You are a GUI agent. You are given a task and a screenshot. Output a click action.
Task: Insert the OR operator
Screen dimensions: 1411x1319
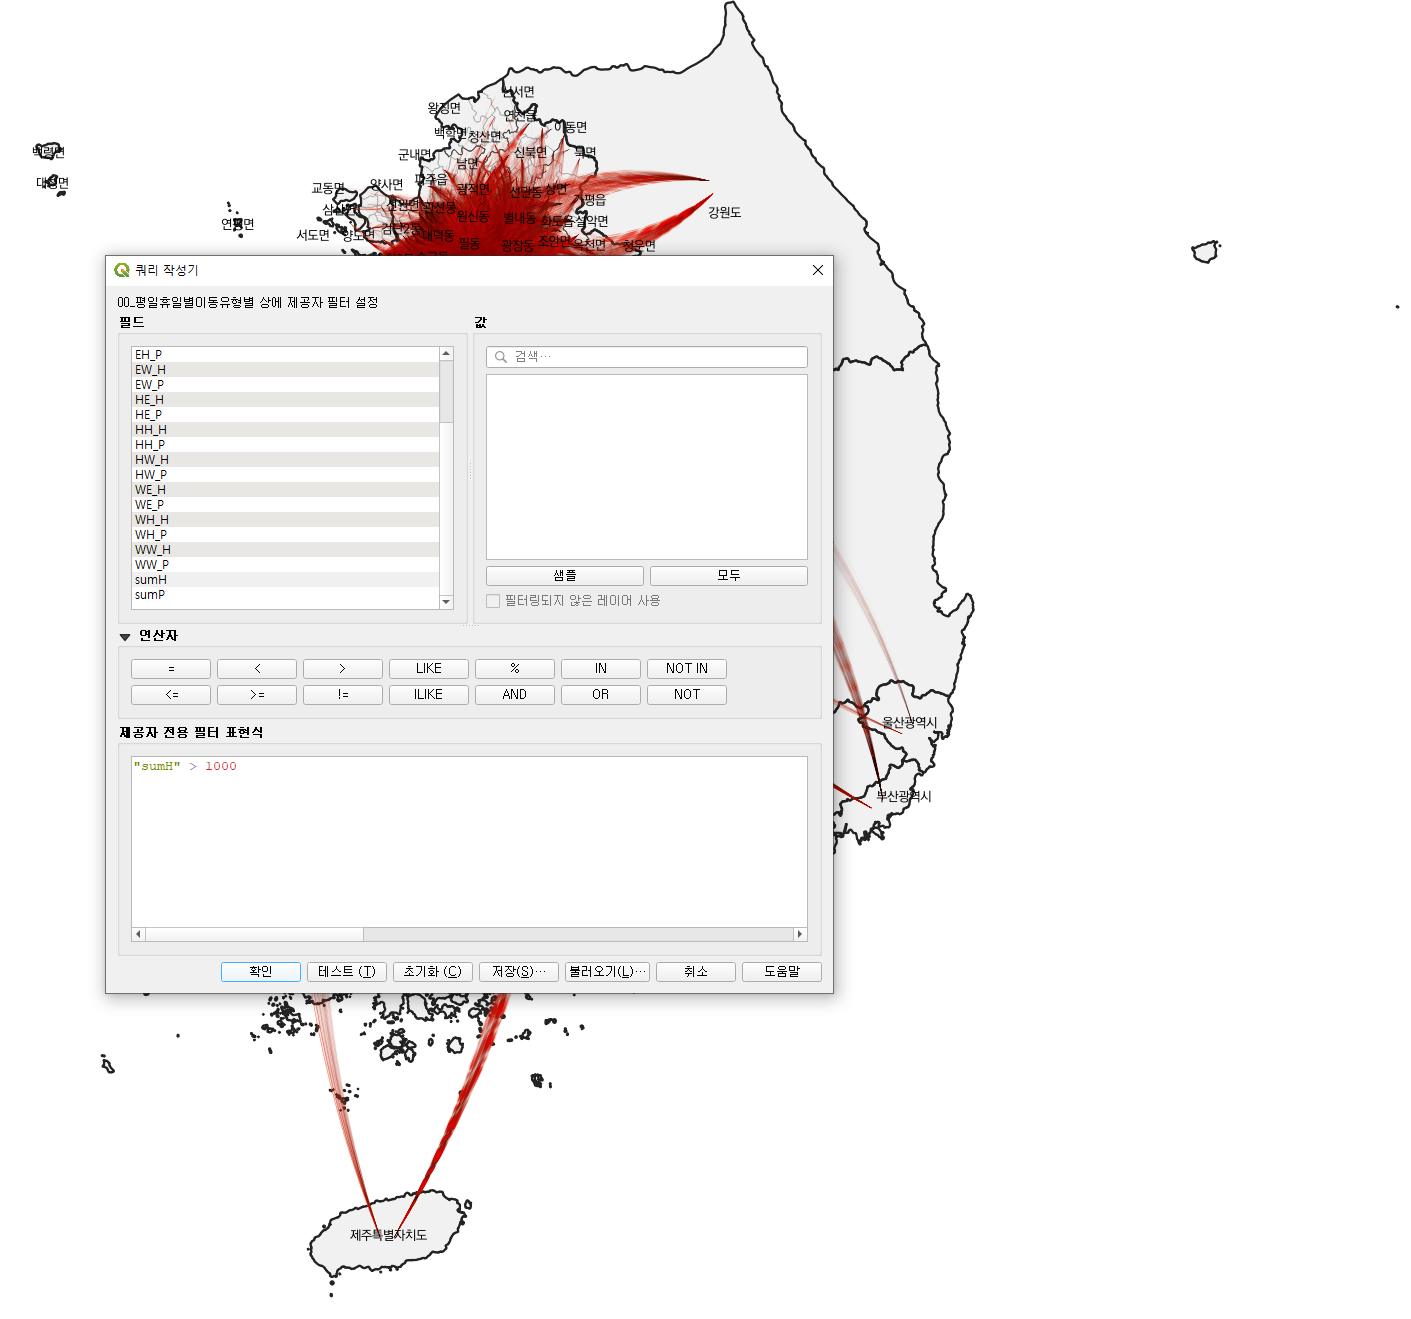tap(601, 695)
